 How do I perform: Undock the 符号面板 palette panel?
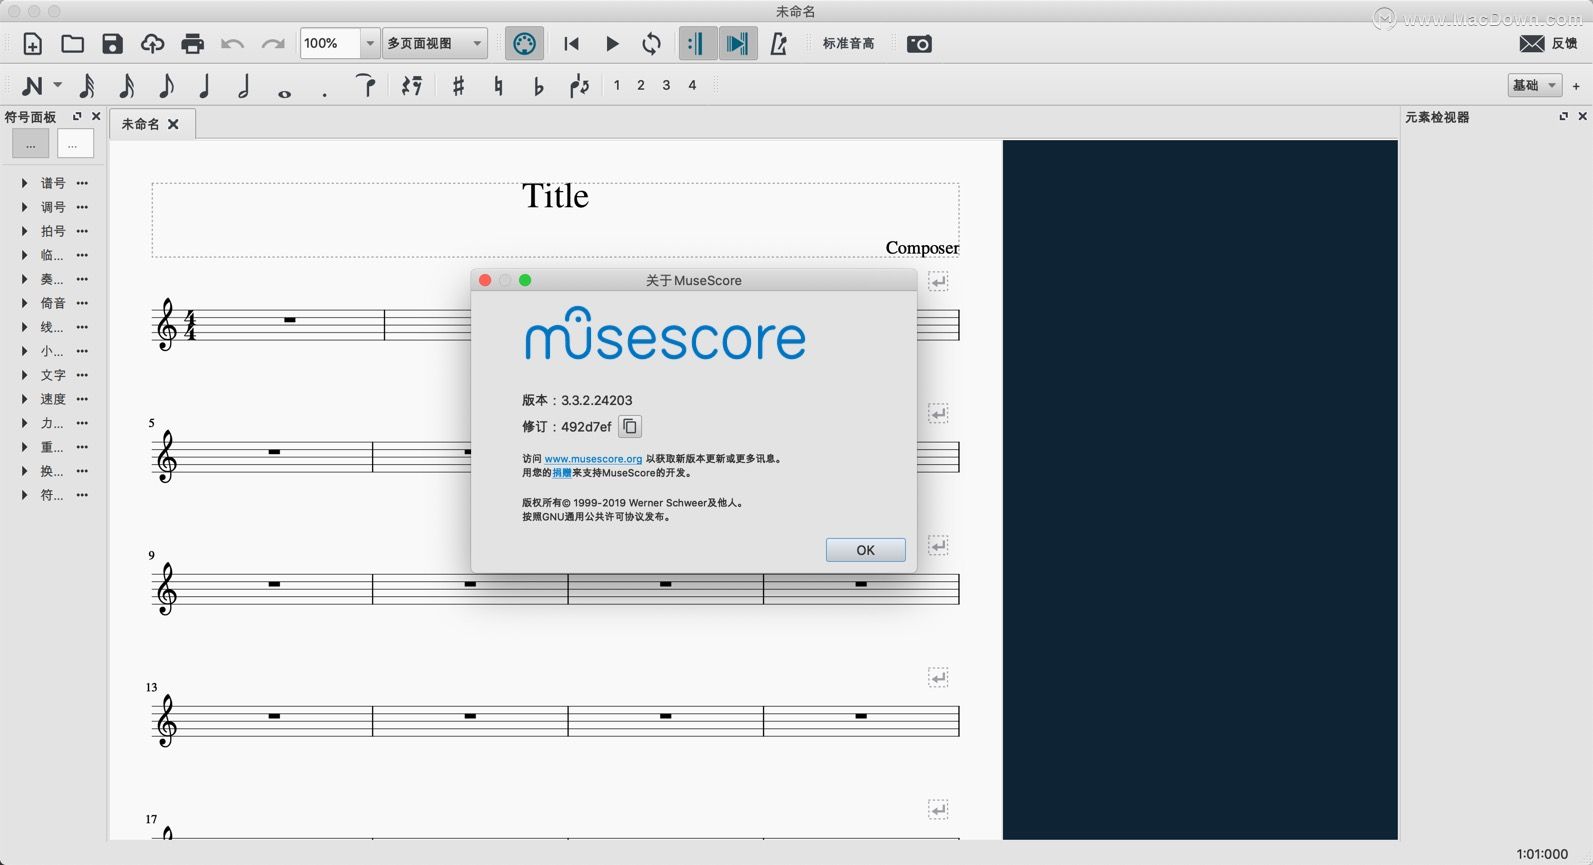coord(77,116)
